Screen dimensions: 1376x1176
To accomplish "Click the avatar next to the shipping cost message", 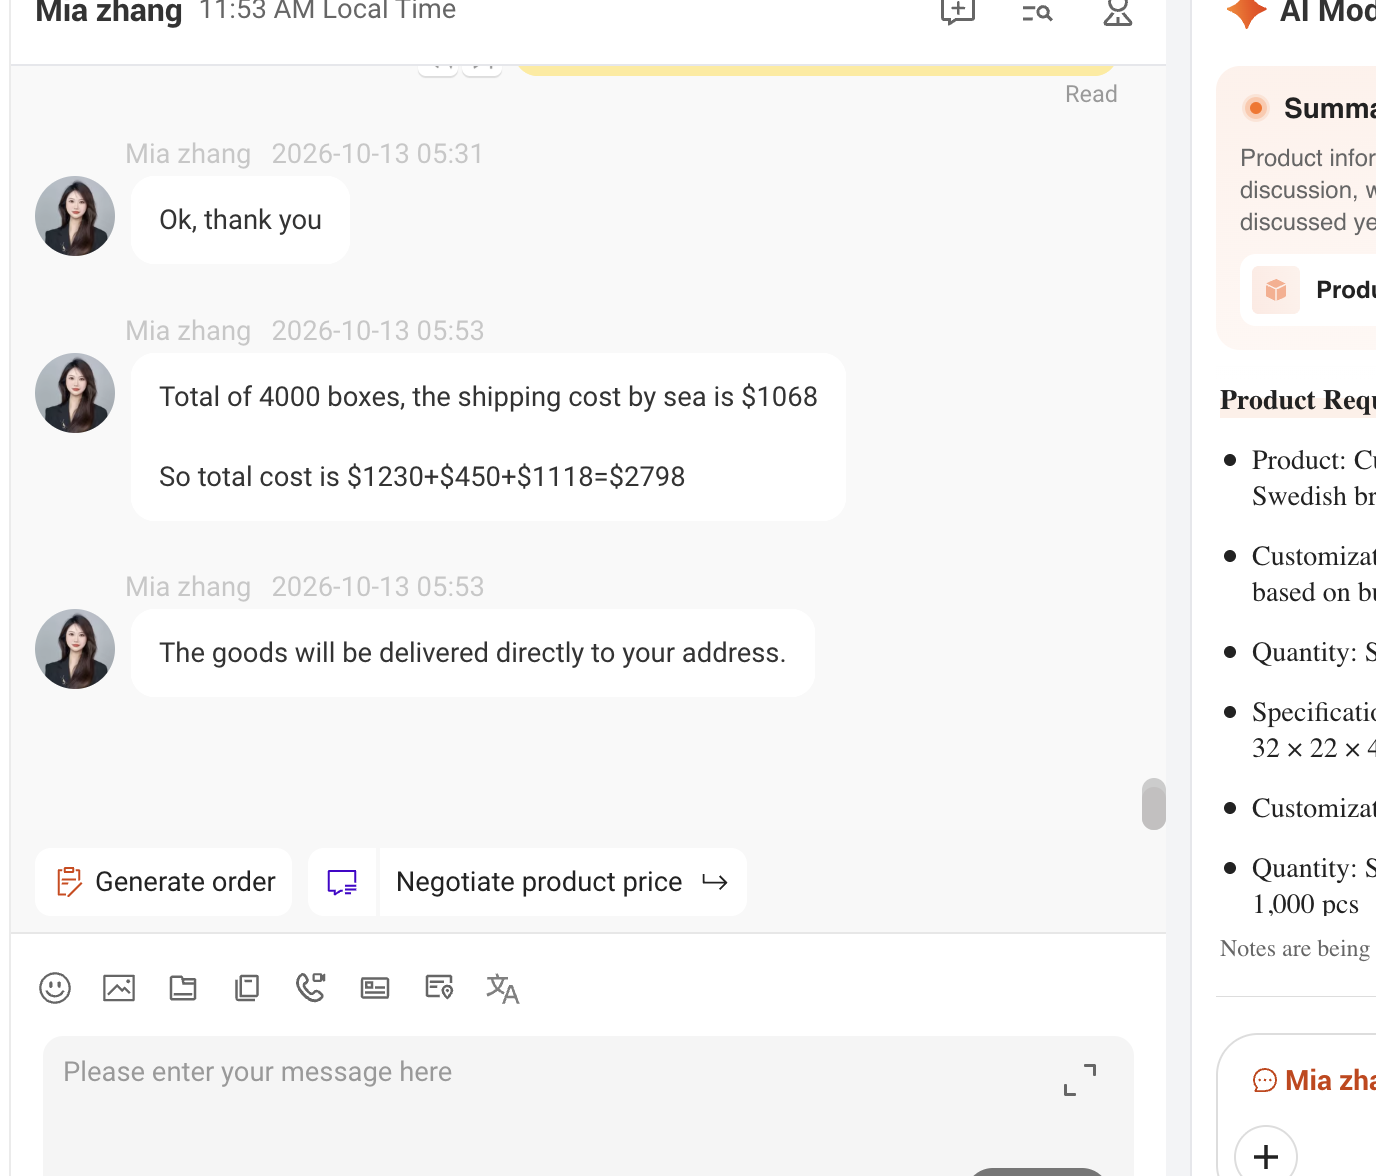I will (75, 393).
